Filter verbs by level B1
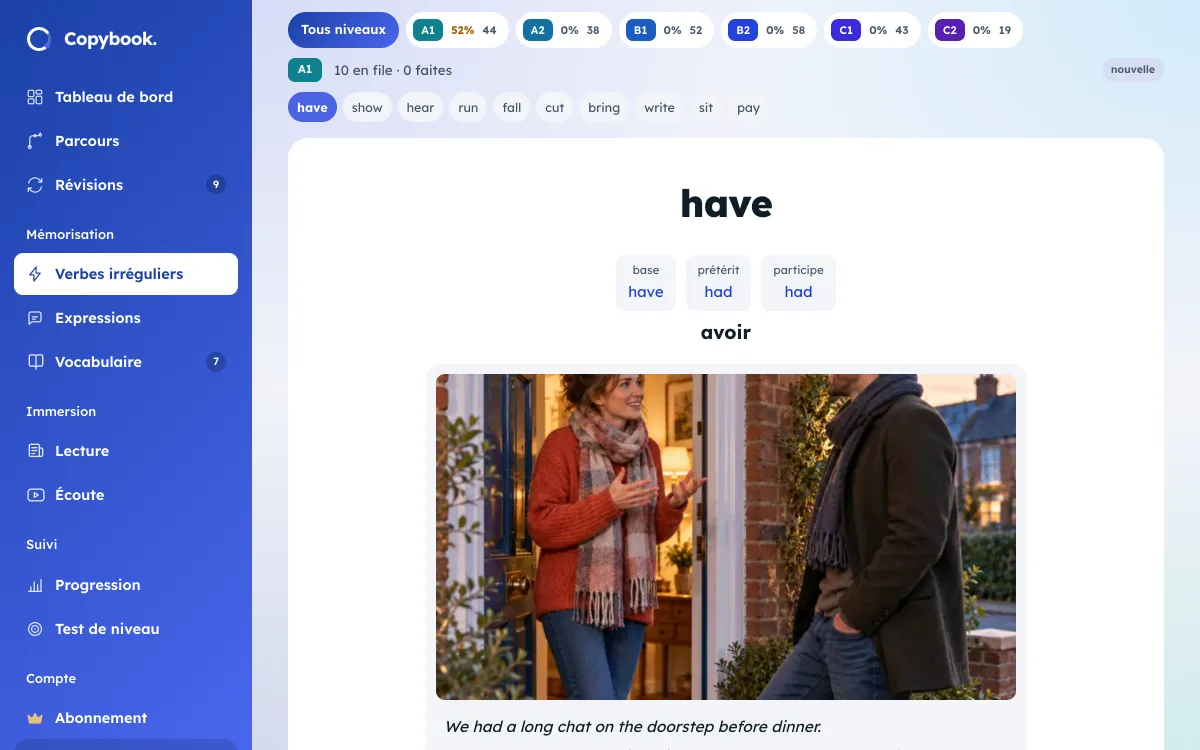This screenshot has height=750, width=1200. pyautogui.click(x=667, y=30)
